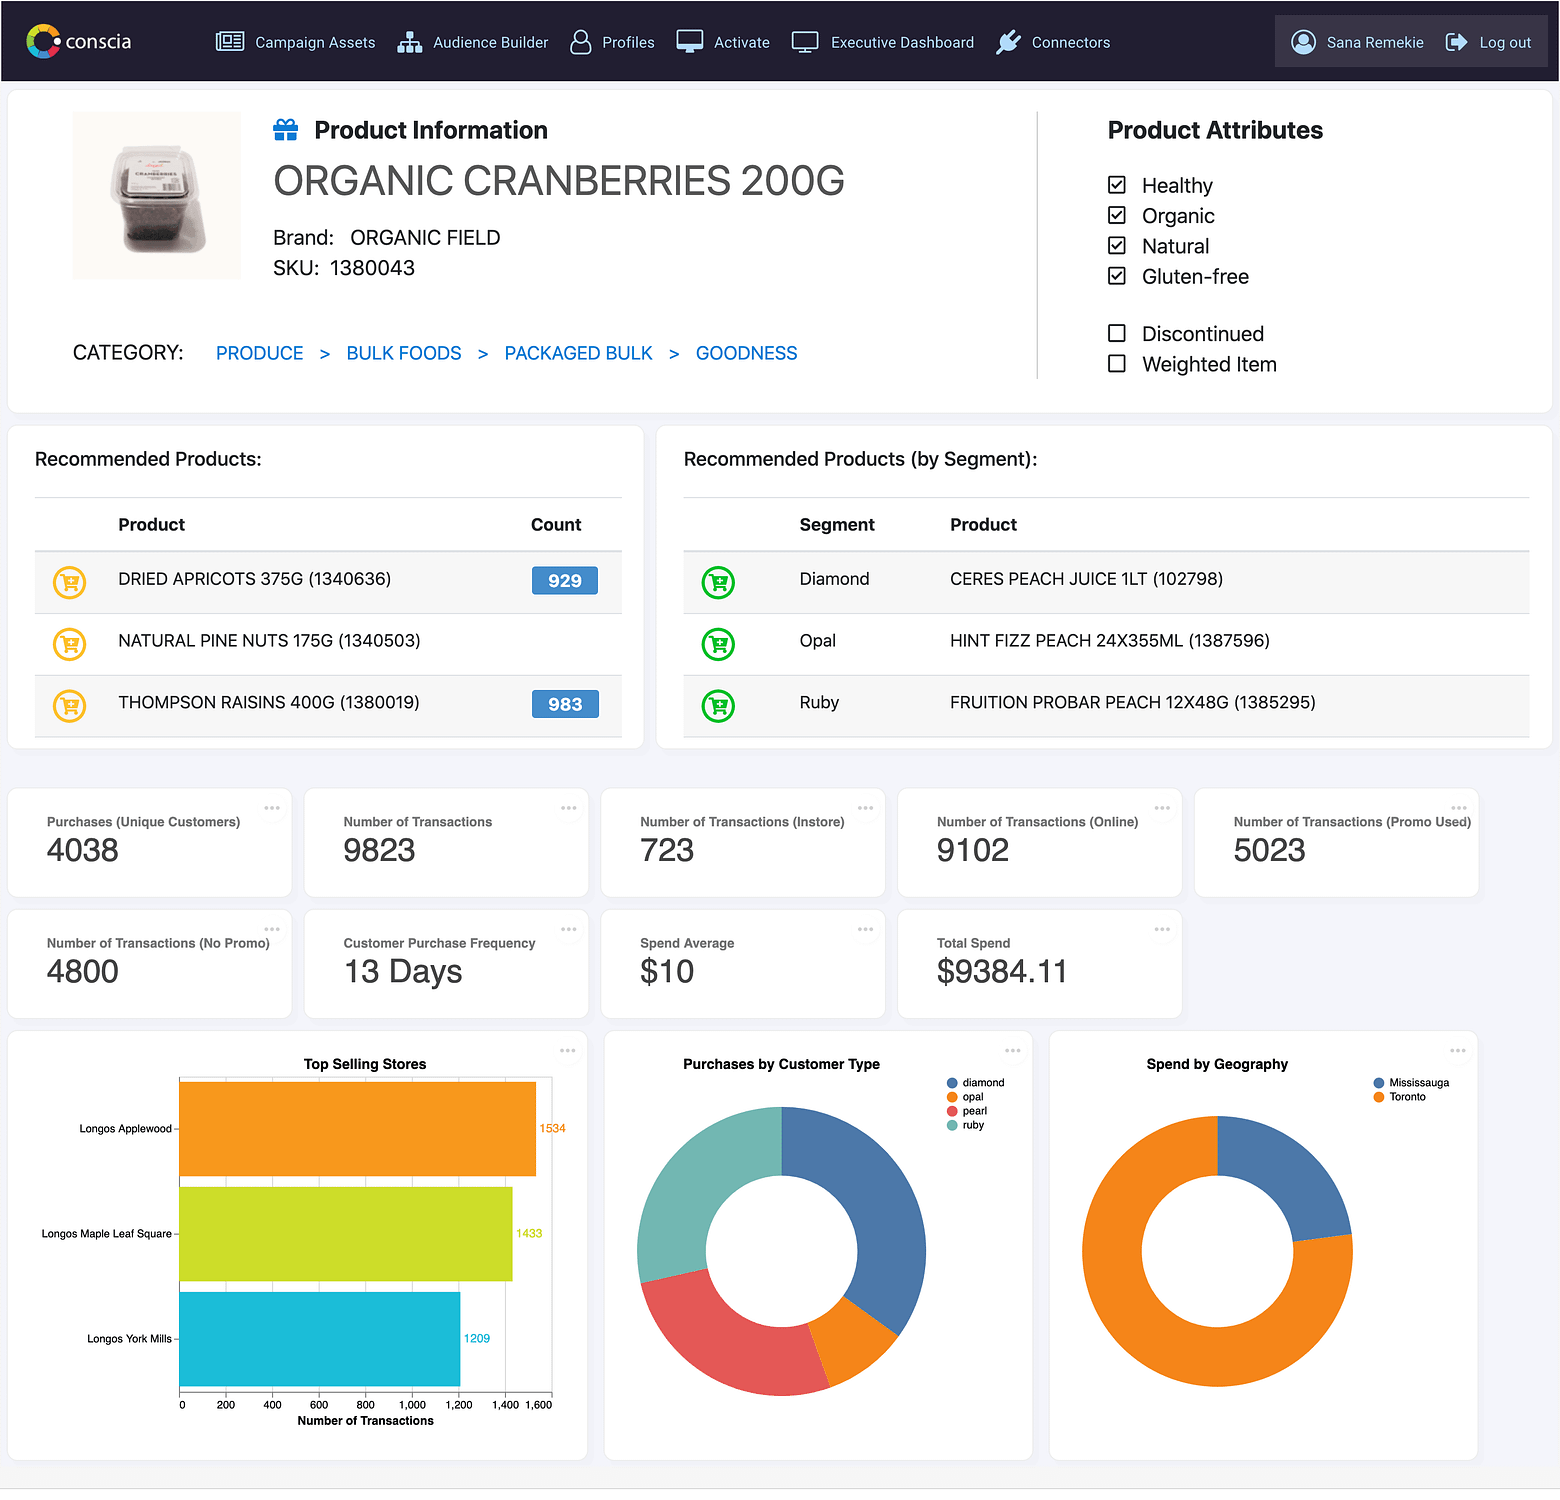Open the PACKAGED BULK category link
The height and width of the screenshot is (1500, 1560).
[578, 353]
